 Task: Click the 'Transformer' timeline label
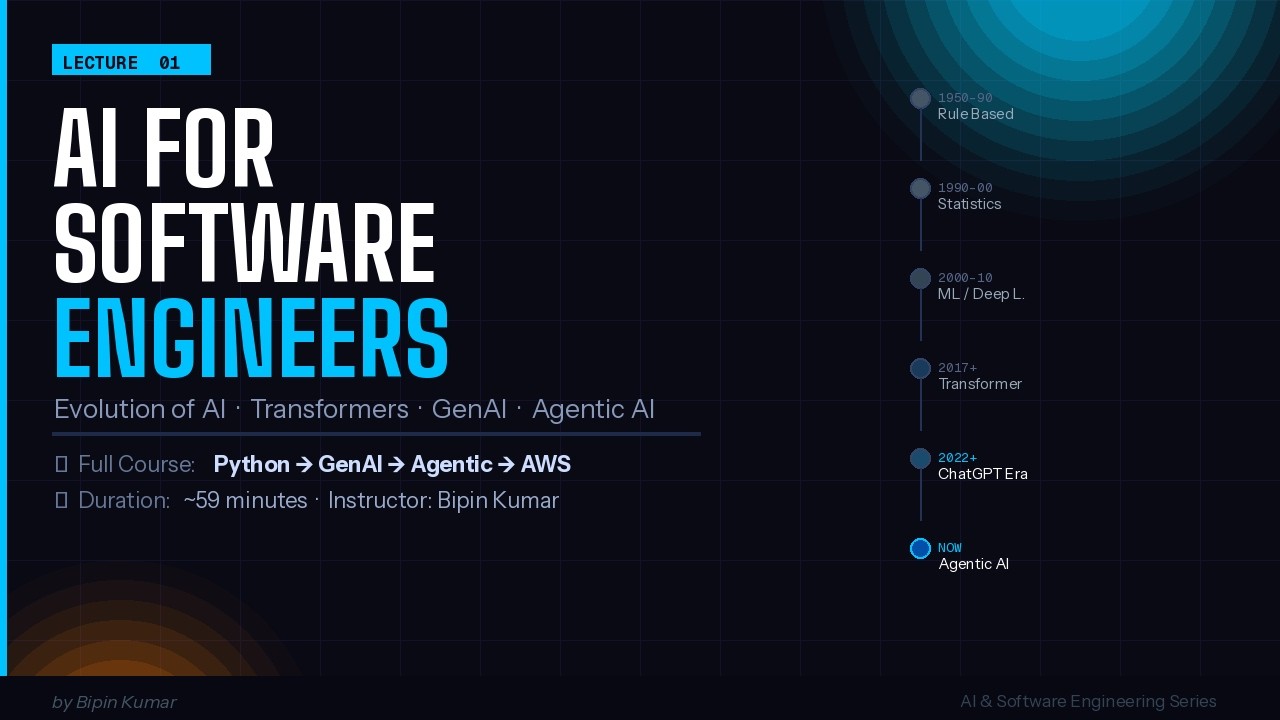click(x=980, y=384)
